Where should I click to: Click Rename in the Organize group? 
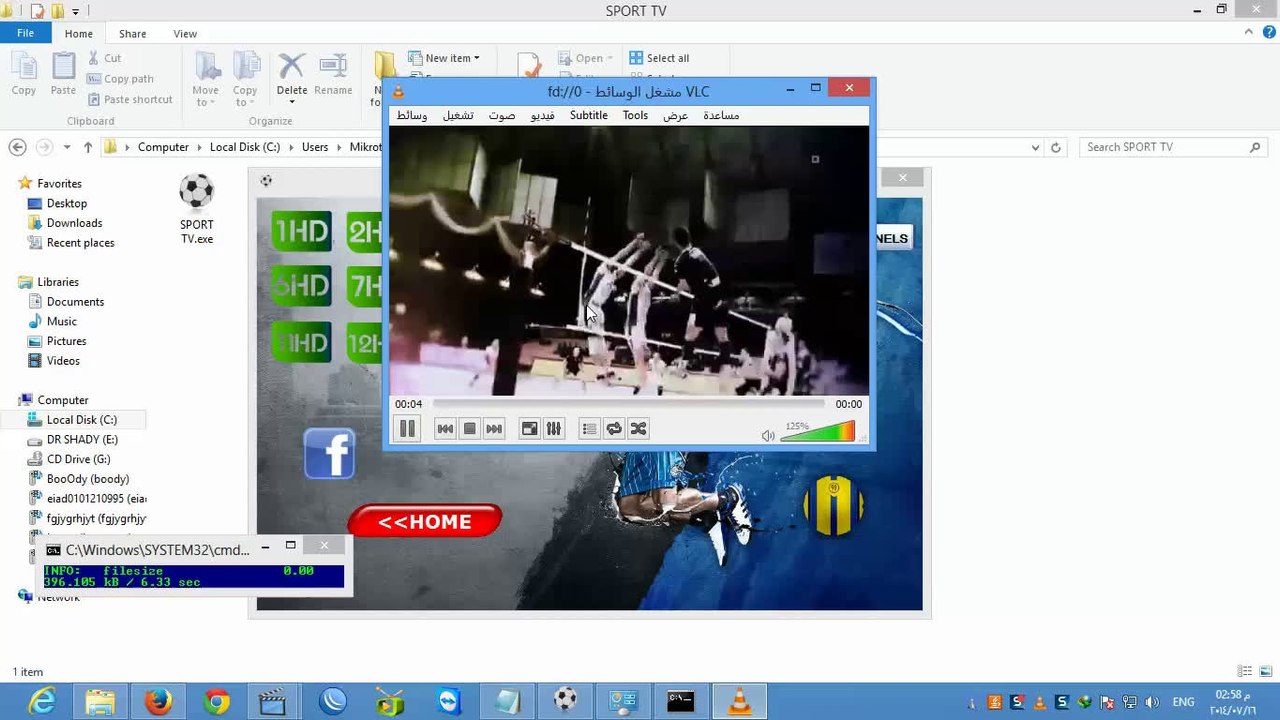pos(333,76)
